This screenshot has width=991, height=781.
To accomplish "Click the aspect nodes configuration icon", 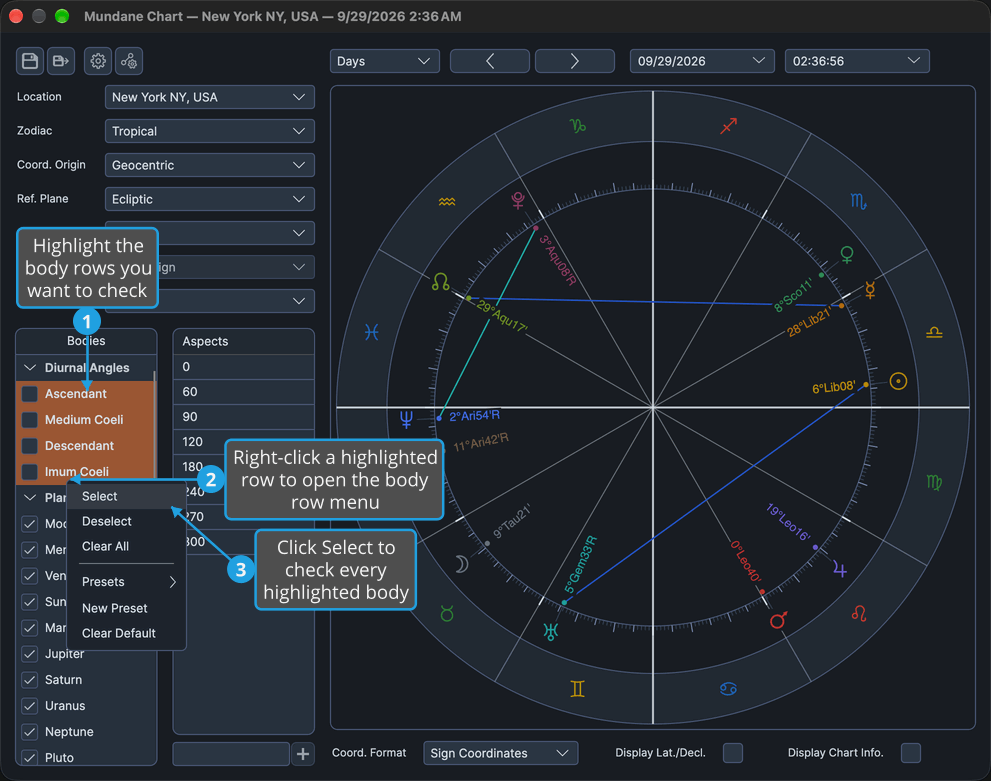I will tap(129, 61).
